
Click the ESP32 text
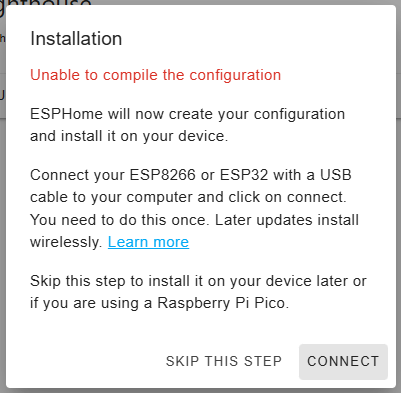244,175
